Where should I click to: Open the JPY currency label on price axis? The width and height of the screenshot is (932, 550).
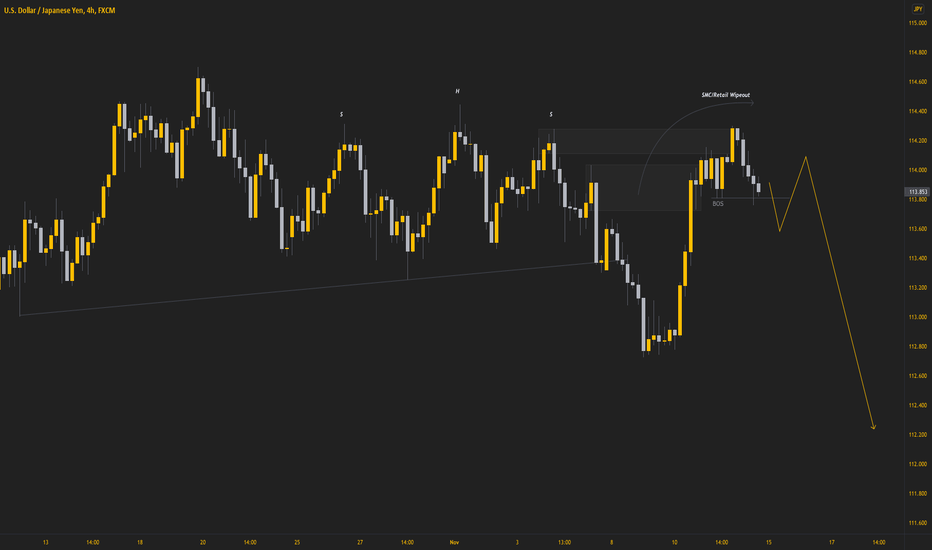[x=917, y=9]
